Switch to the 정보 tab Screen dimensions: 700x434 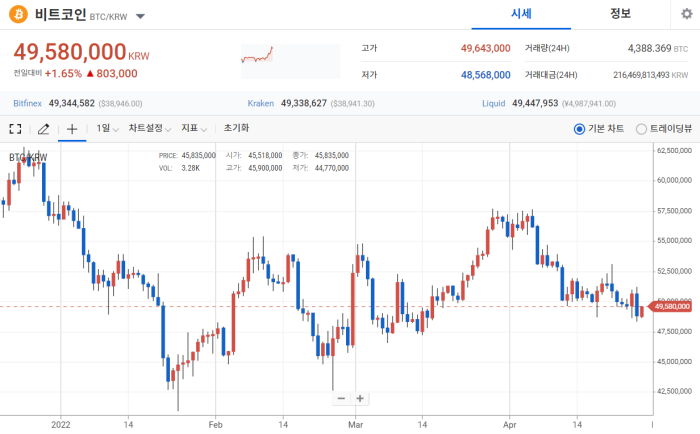620,14
